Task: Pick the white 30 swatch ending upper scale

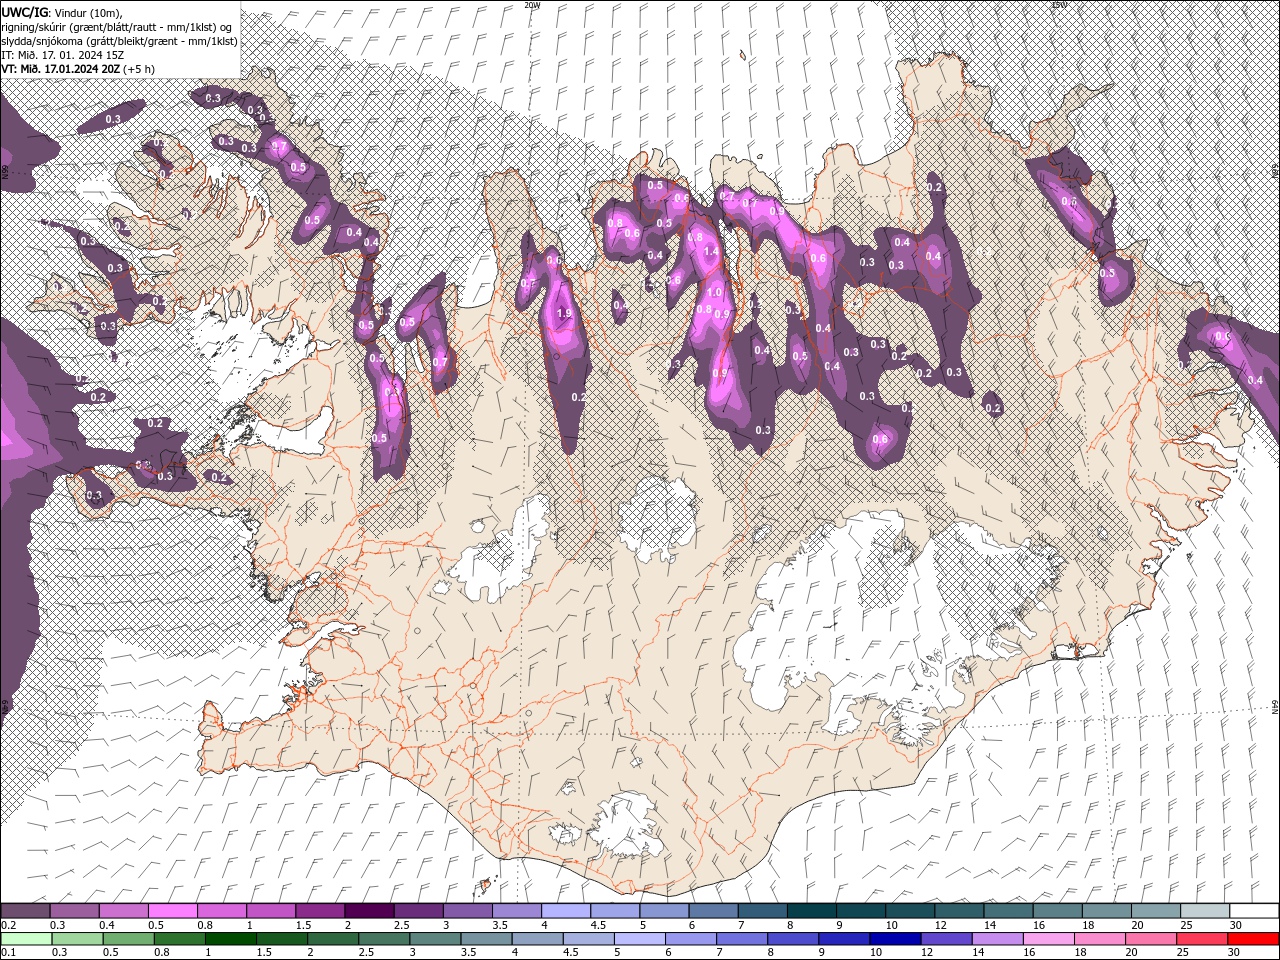Action: [1254, 911]
